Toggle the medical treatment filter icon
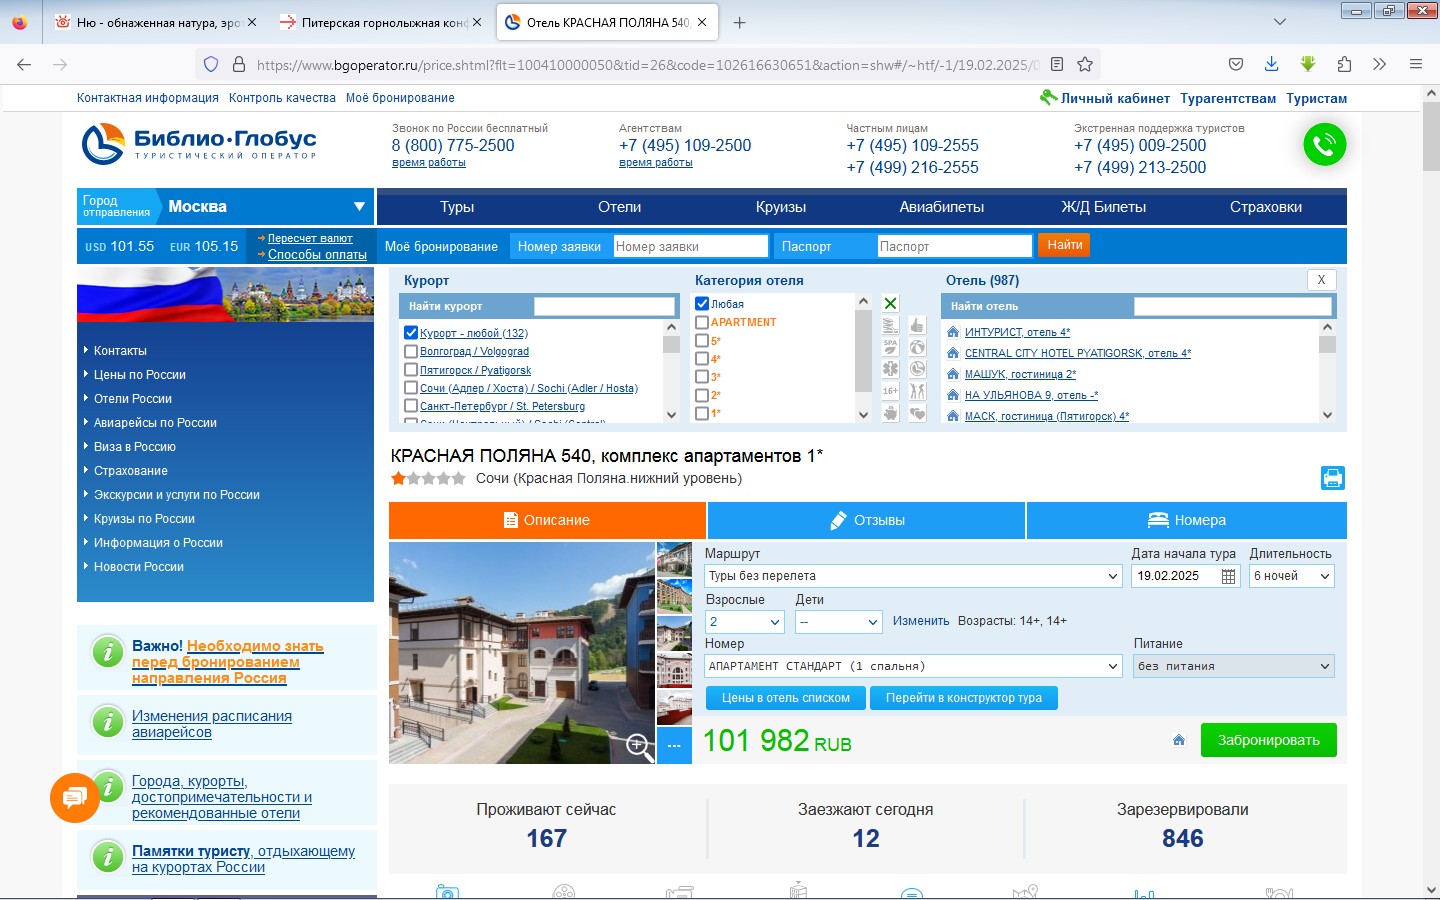This screenshot has height=900, width=1440. point(890,369)
